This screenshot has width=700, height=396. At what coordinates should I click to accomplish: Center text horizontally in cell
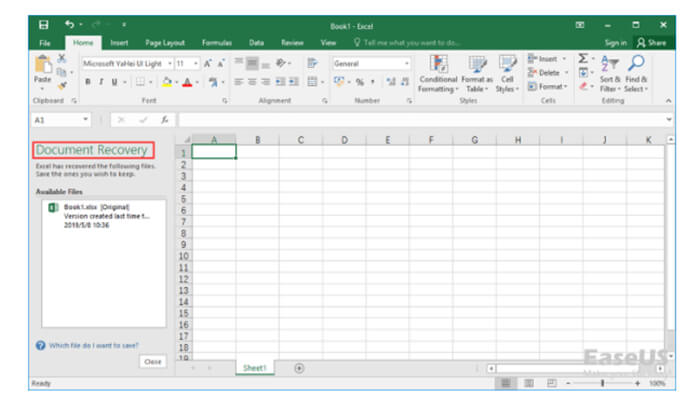(252, 82)
